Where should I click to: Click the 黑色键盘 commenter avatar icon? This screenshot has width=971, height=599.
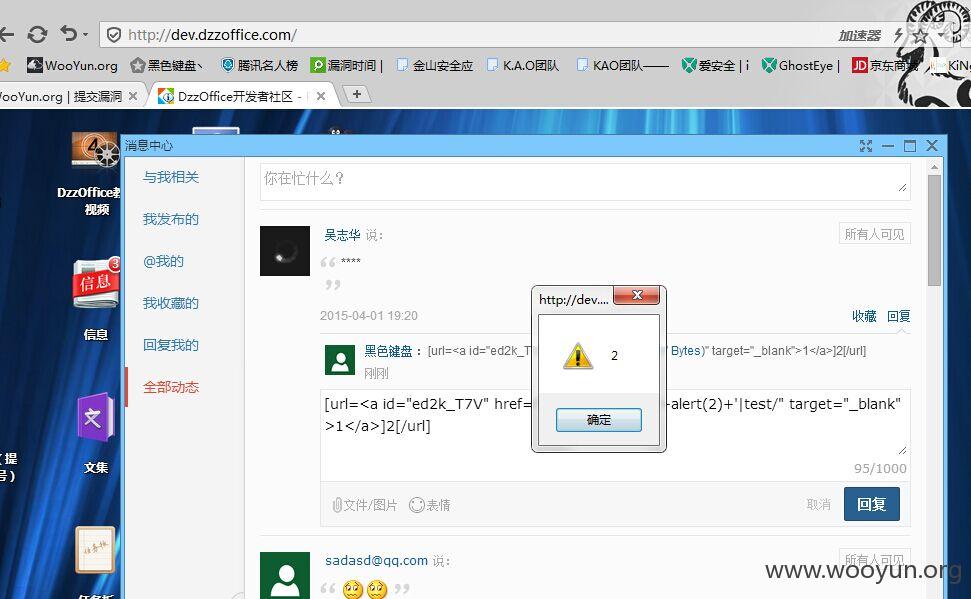pyautogui.click(x=340, y=360)
